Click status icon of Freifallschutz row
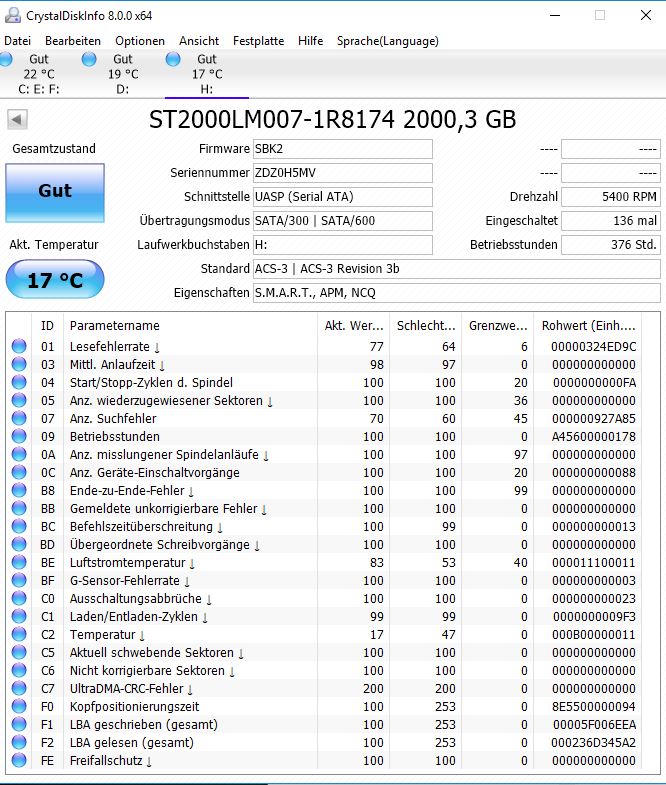This screenshot has width=666, height=785. (x=19, y=760)
